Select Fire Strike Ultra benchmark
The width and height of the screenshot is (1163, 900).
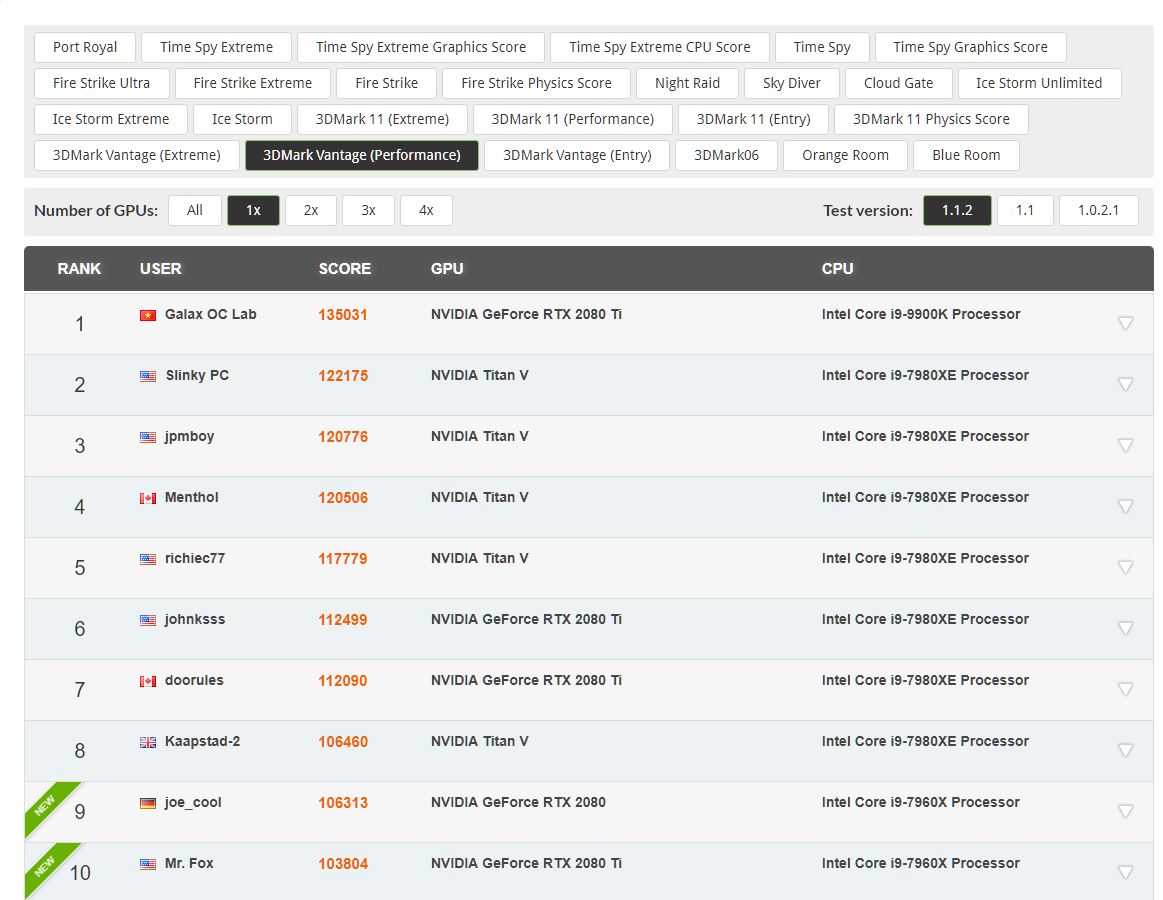click(102, 83)
